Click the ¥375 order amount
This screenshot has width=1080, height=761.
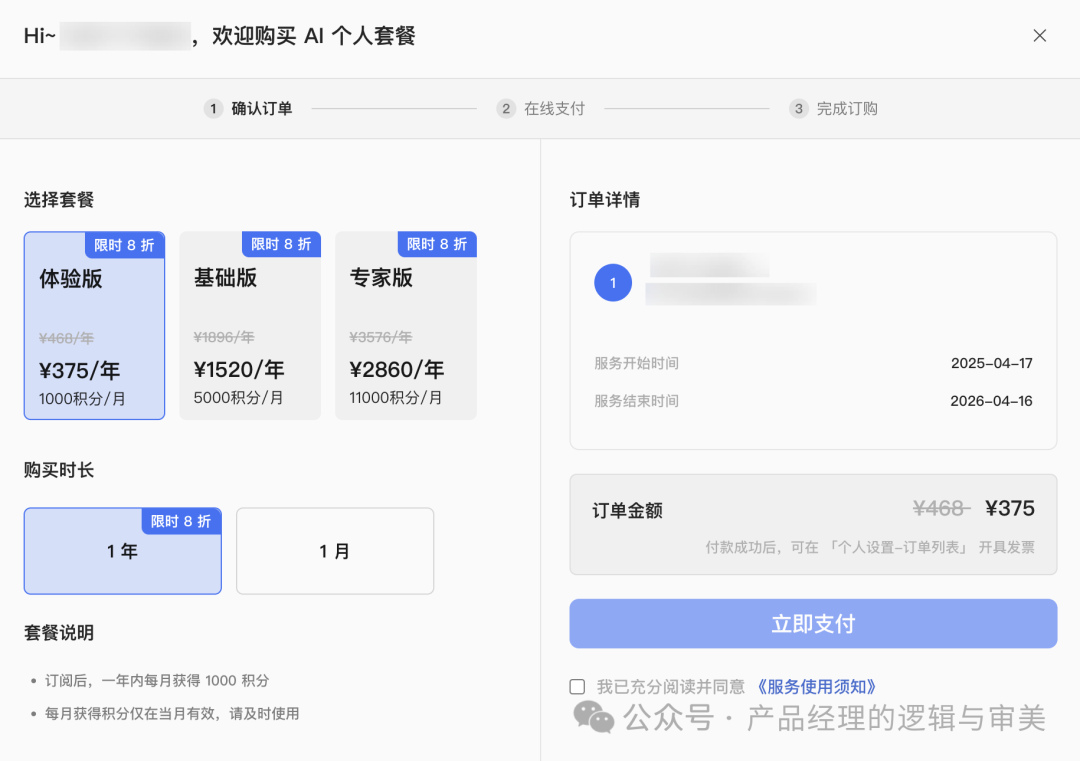tap(1010, 508)
